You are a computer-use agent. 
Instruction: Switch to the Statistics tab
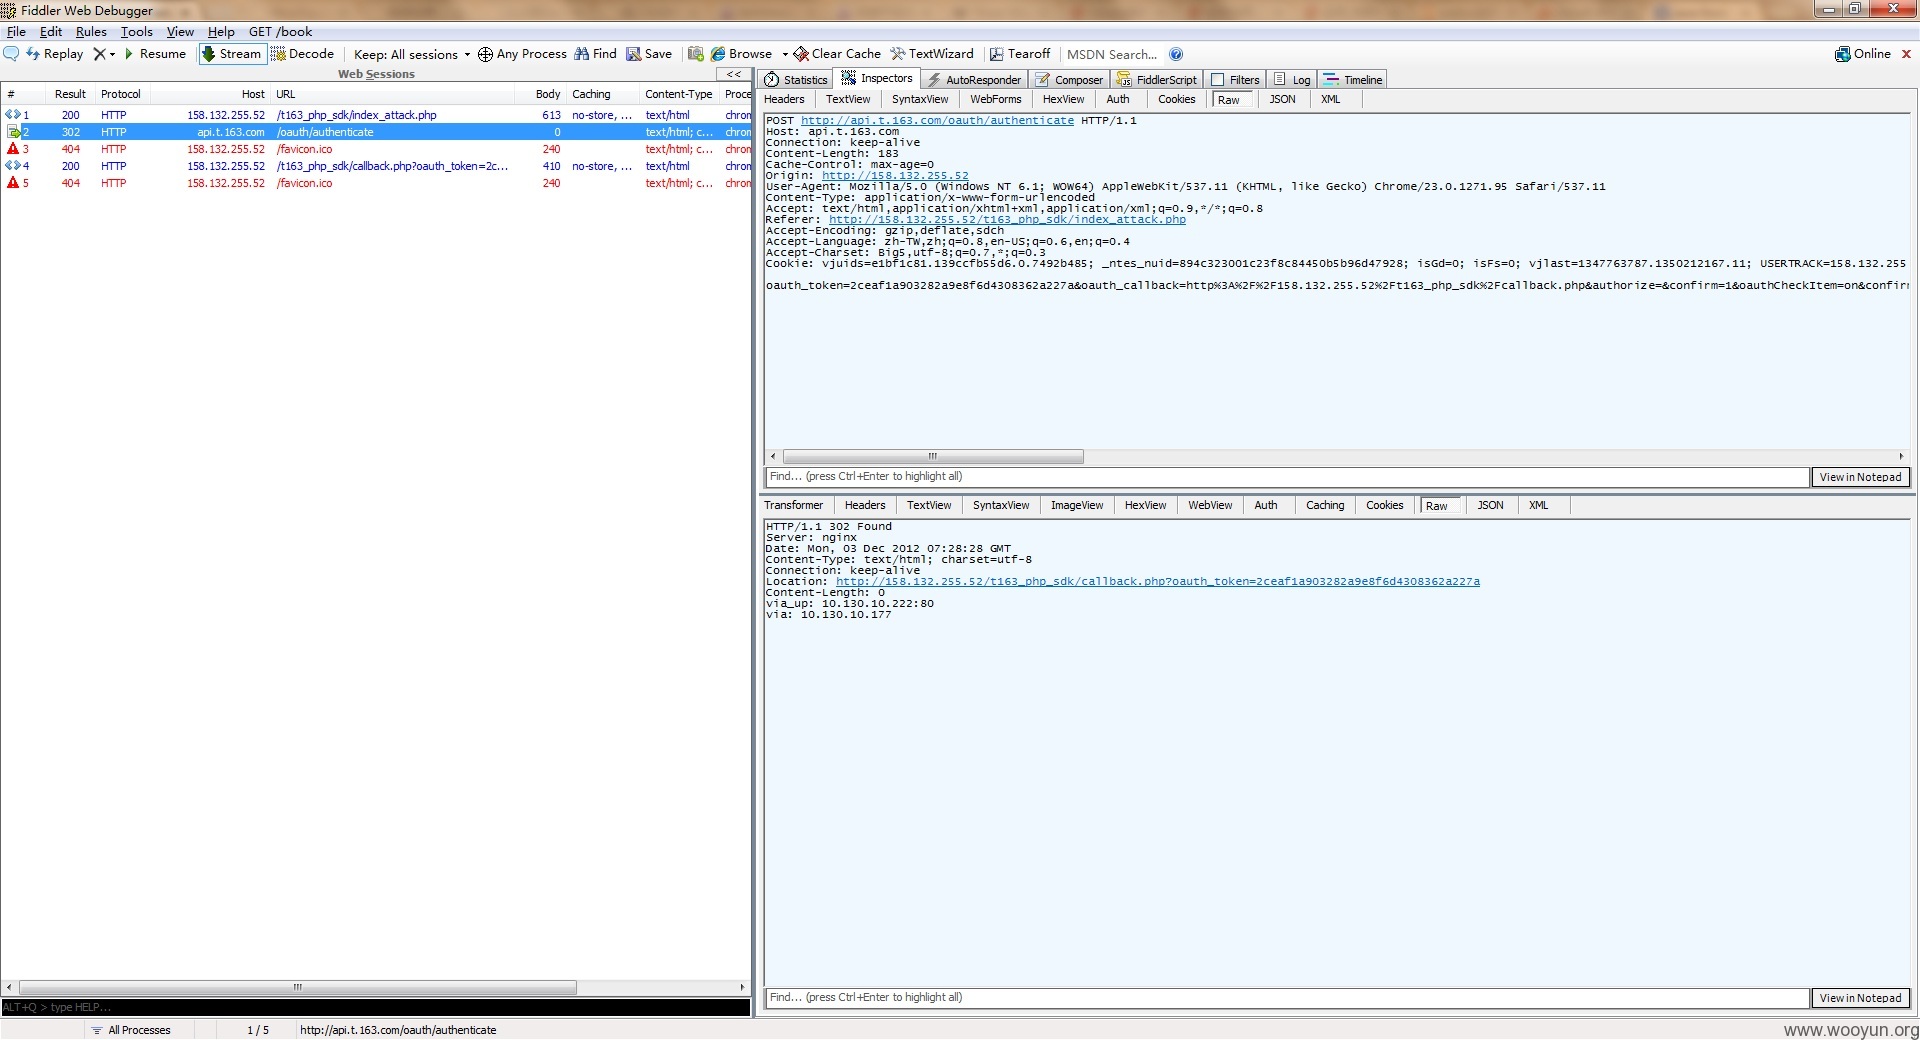pyautogui.click(x=796, y=80)
